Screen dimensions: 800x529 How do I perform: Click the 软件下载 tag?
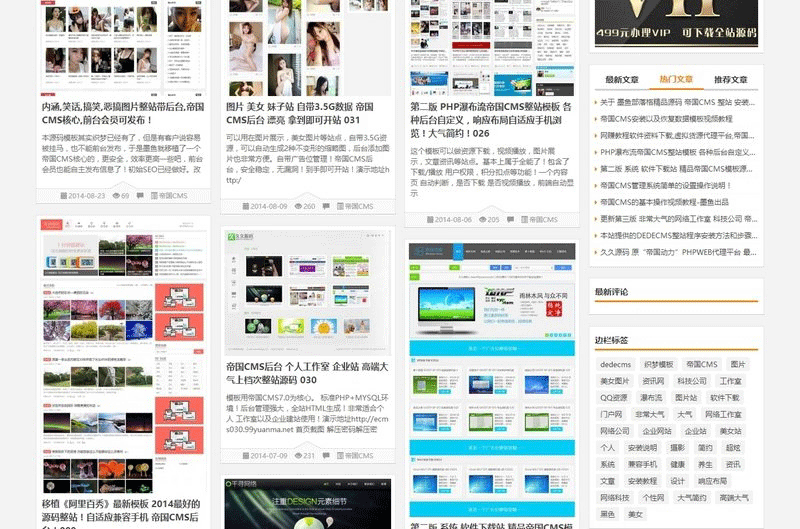pos(724,398)
